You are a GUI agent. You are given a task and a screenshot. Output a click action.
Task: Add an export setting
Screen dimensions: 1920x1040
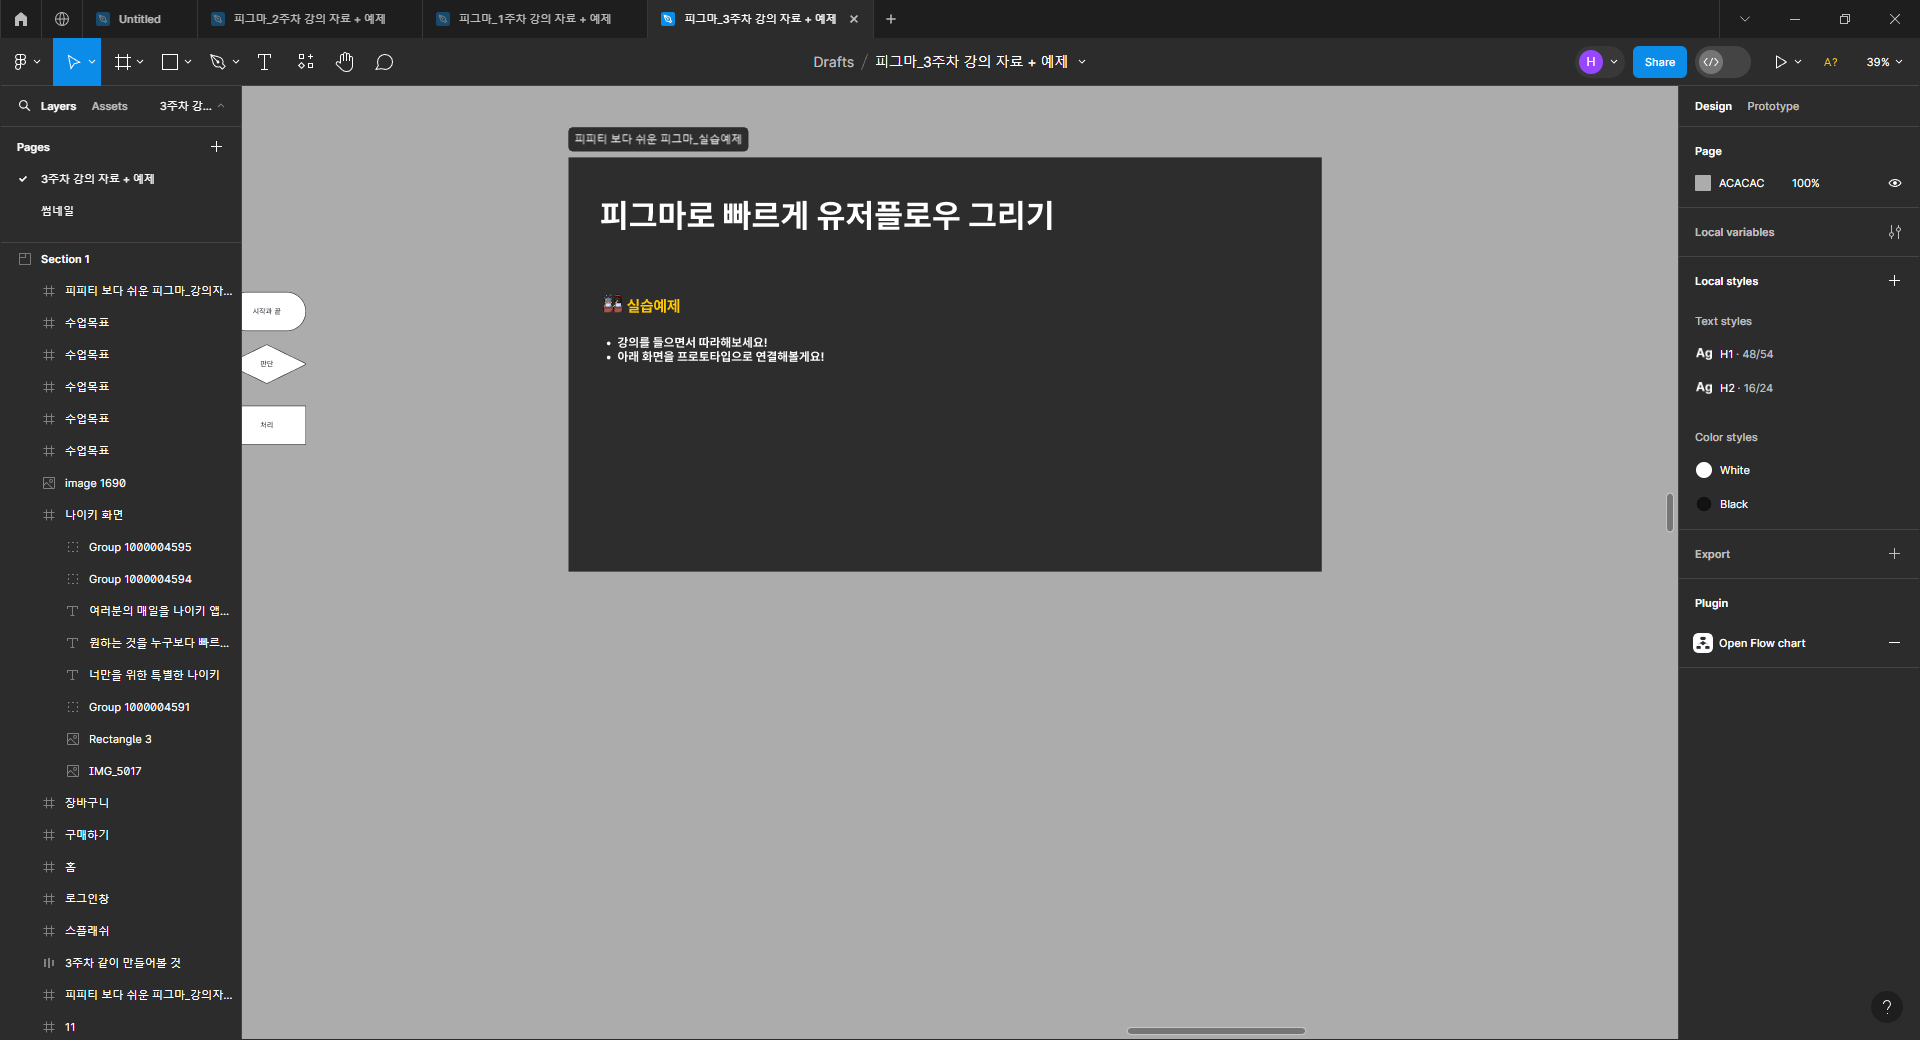click(x=1894, y=554)
